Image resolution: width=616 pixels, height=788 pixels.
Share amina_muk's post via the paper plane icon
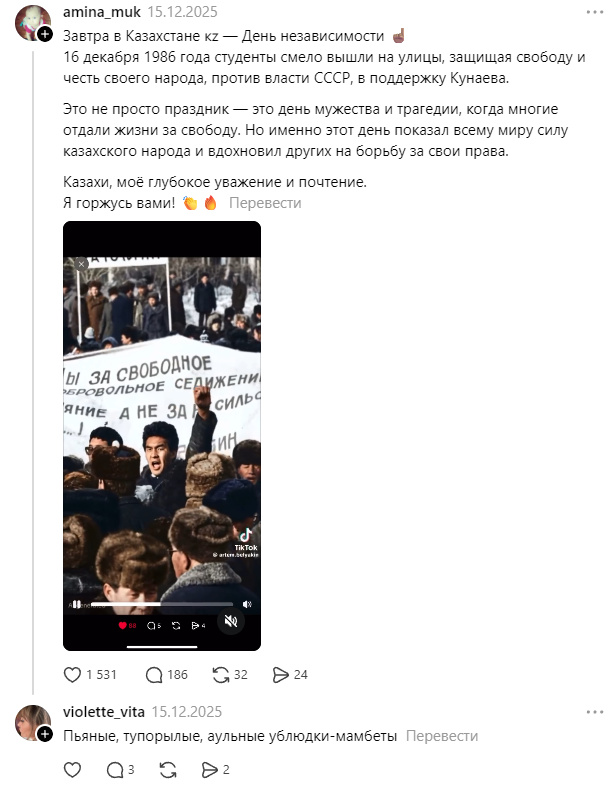(x=280, y=674)
